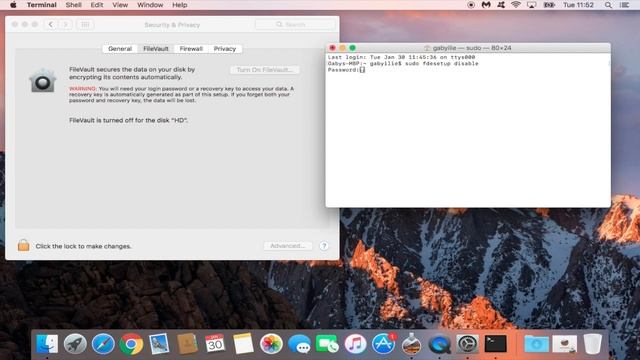Open System Preferences gear in Dock
Screen dimensions: 640x360
(467, 344)
